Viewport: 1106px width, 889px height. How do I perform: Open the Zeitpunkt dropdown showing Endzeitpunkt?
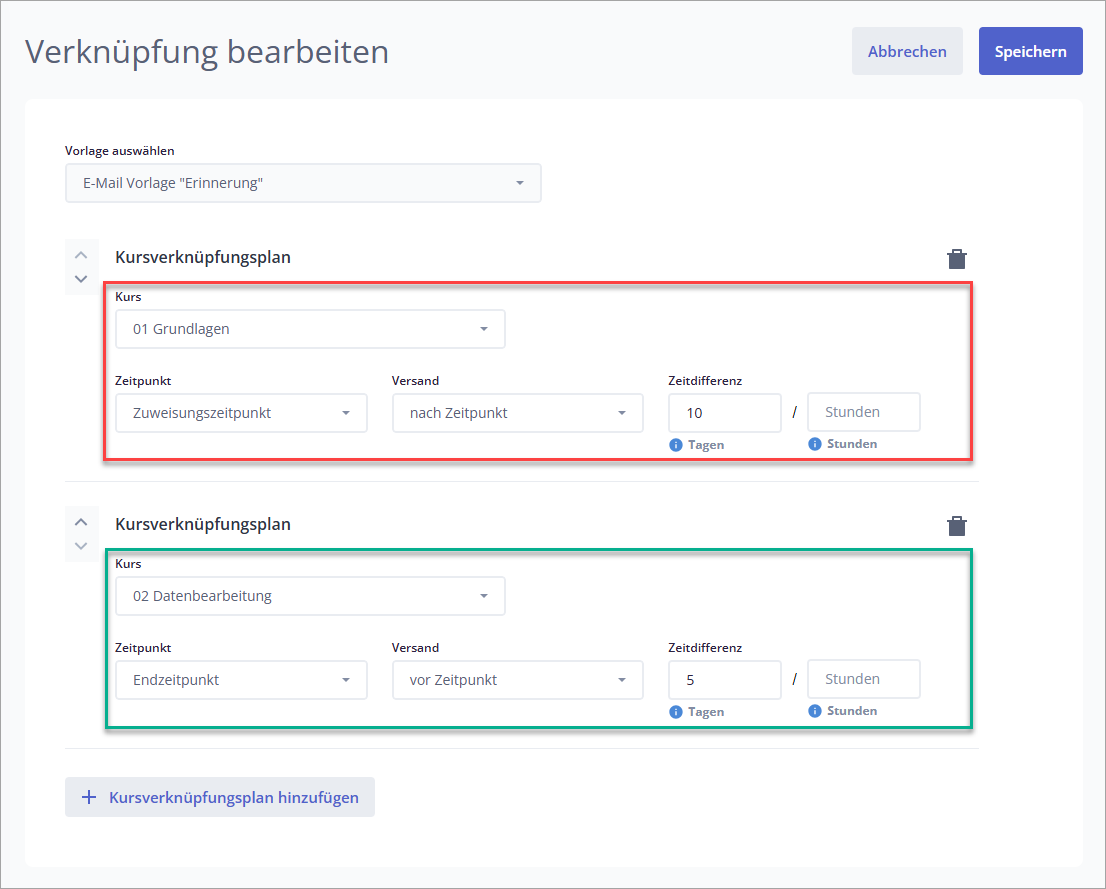tap(241, 680)
